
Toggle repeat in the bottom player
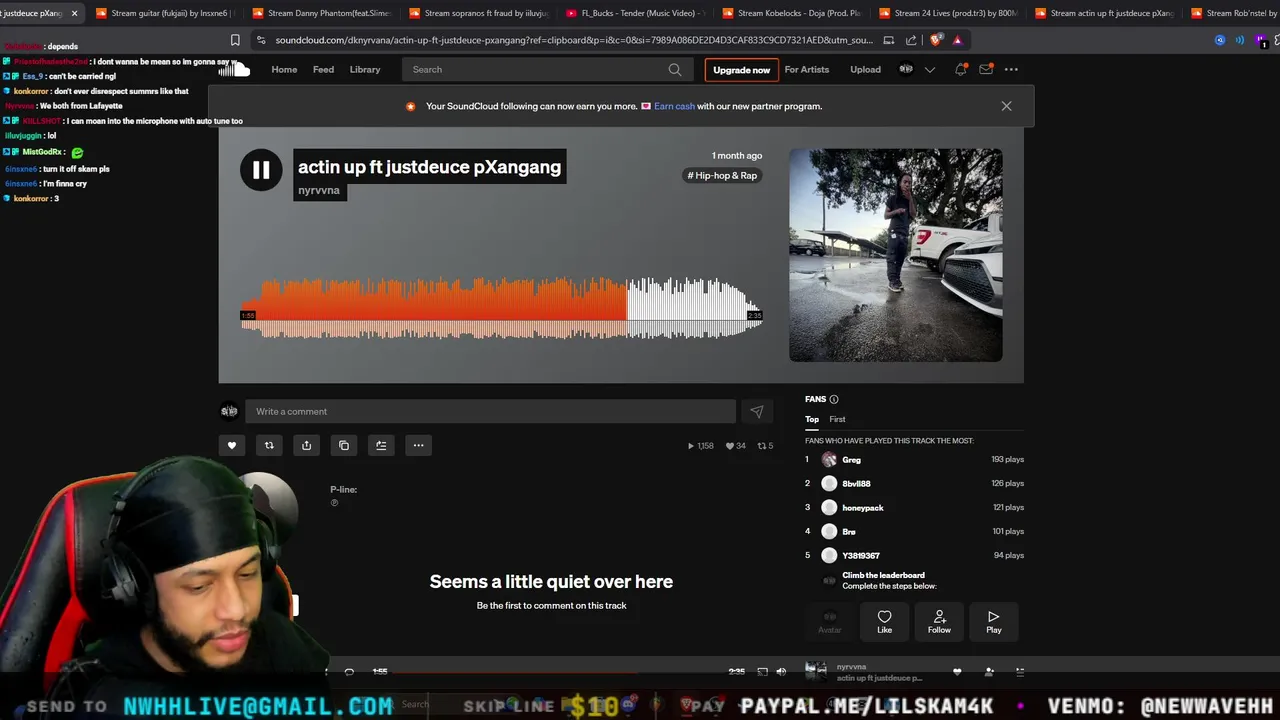[x=349, y=672]
